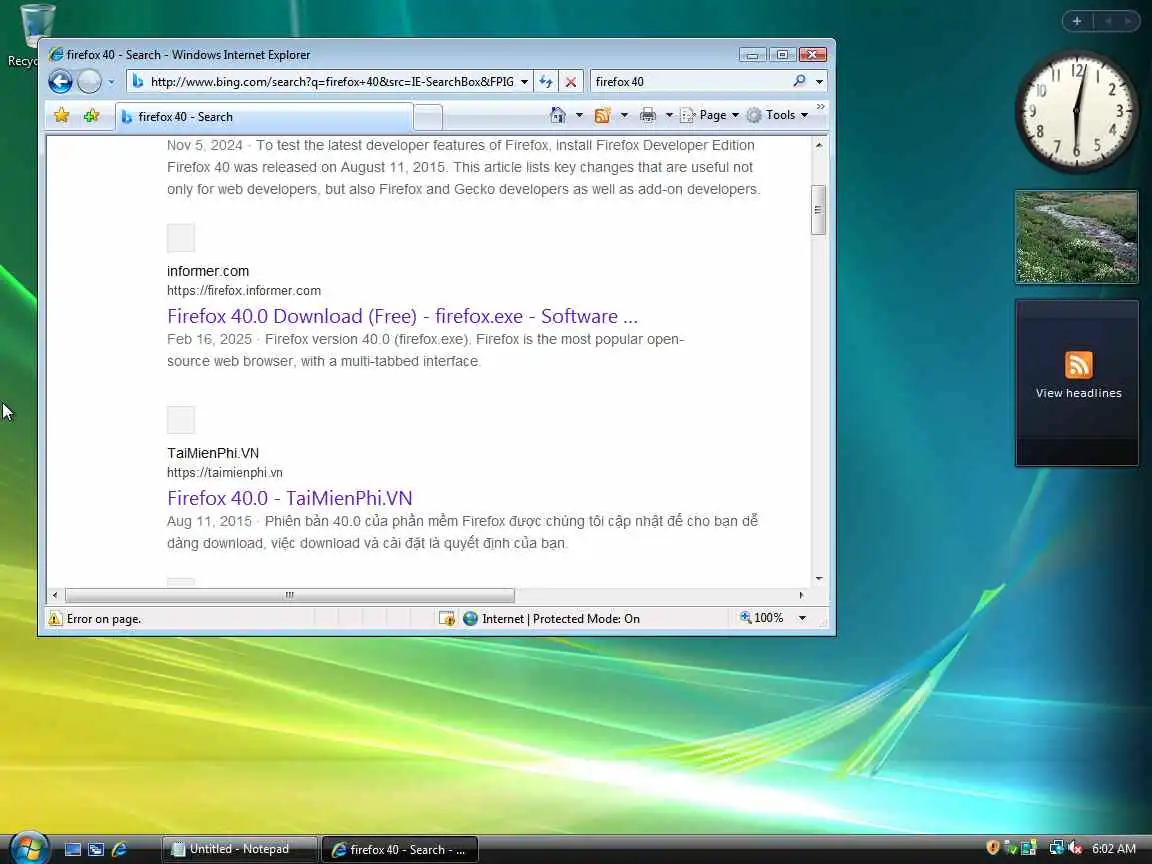Image resolution: width=1152 pixels, height=864 pixels.
Task: Expand zoom level dropdown arrow
Action: click(802, 618)
